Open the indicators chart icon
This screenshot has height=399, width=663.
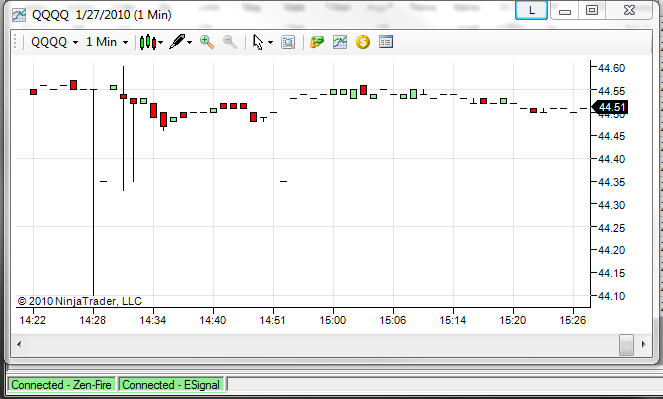pos(340,42)
